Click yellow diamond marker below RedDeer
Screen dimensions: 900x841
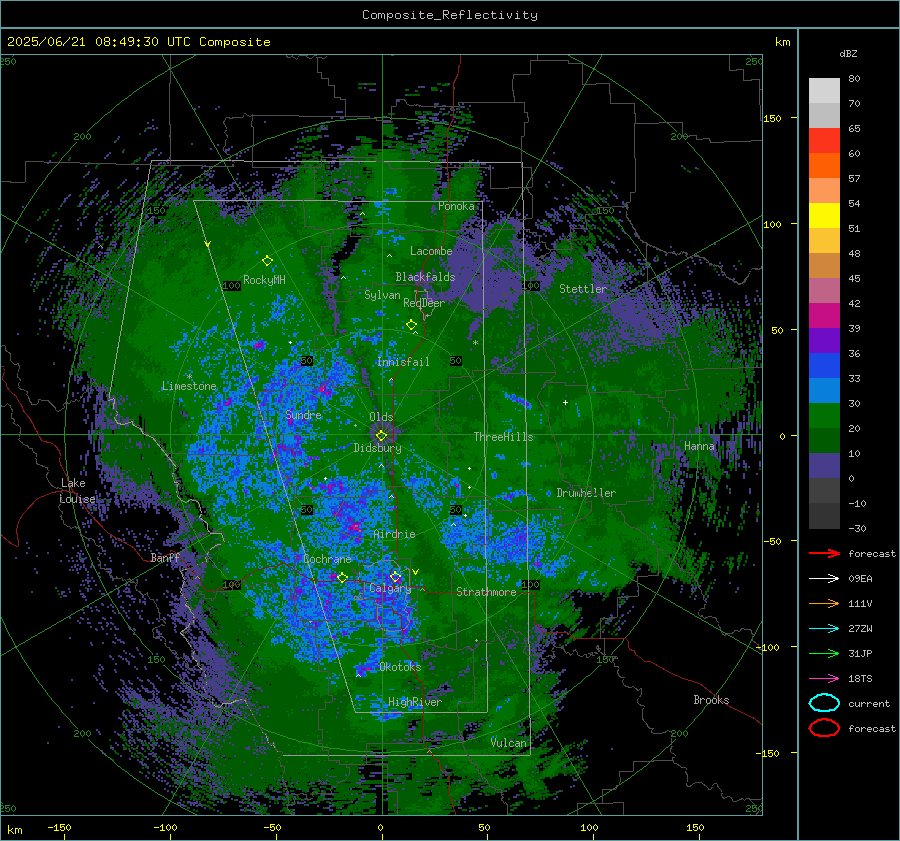pos(411,325)
